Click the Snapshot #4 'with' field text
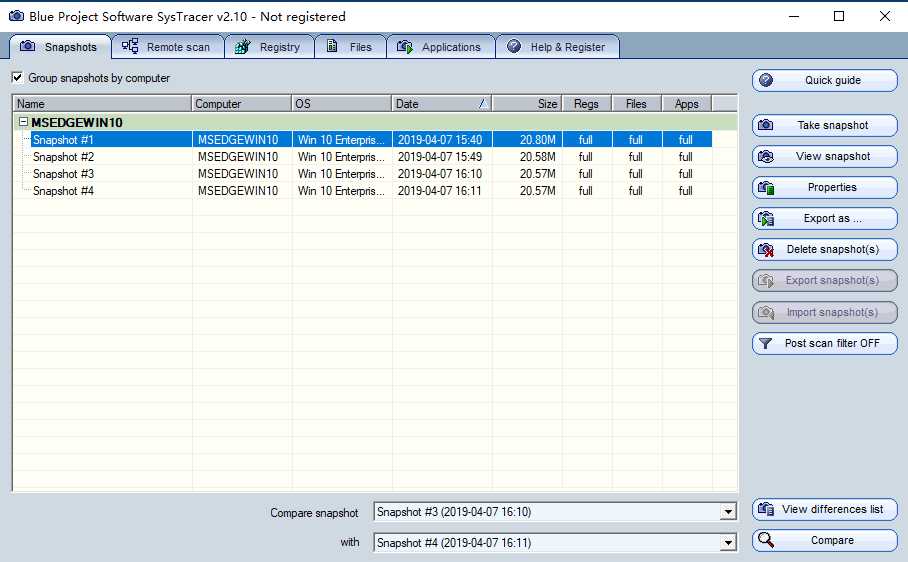This screenshot has width=908, height=562. pyautogui.click(x=453, y=543)
